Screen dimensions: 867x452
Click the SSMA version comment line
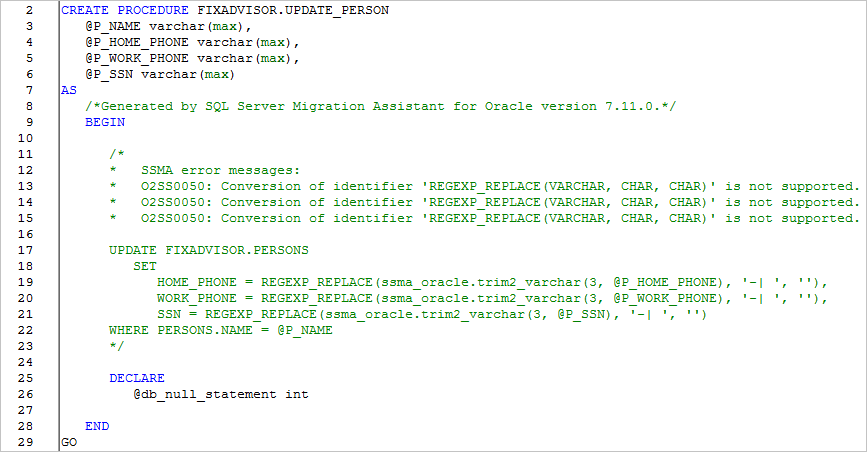pos(380,106)
